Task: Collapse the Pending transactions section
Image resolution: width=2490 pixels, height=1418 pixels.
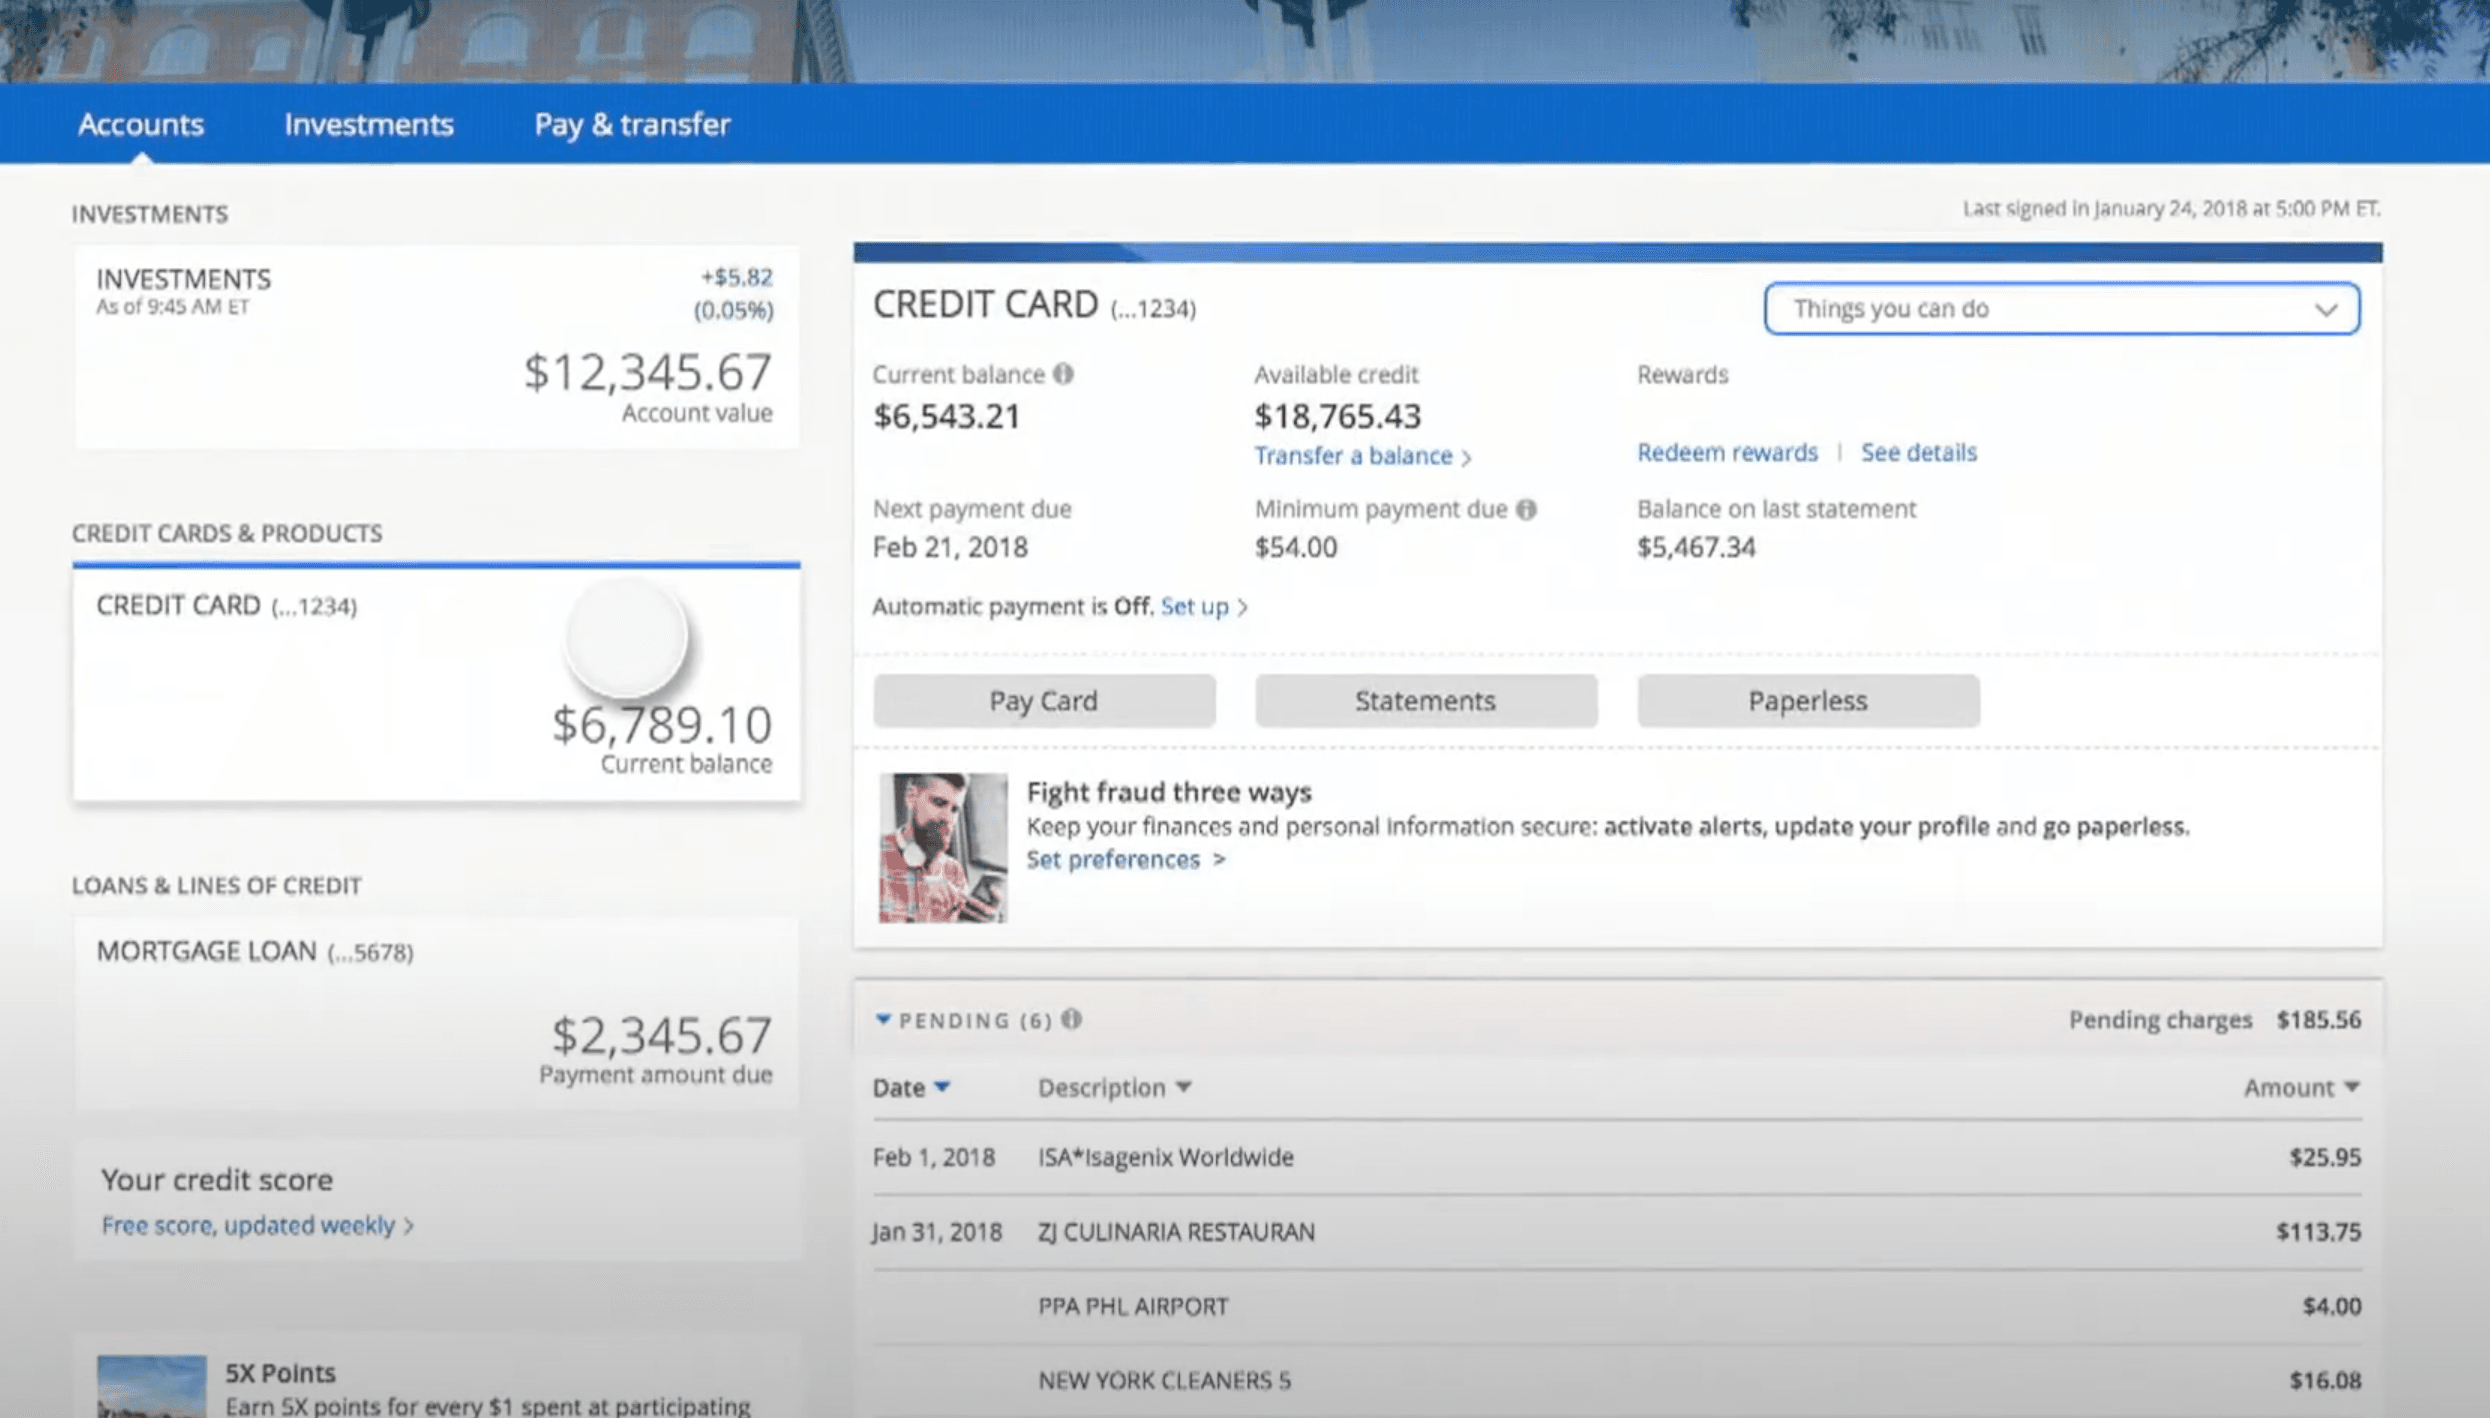Action: click(883, 1019)
